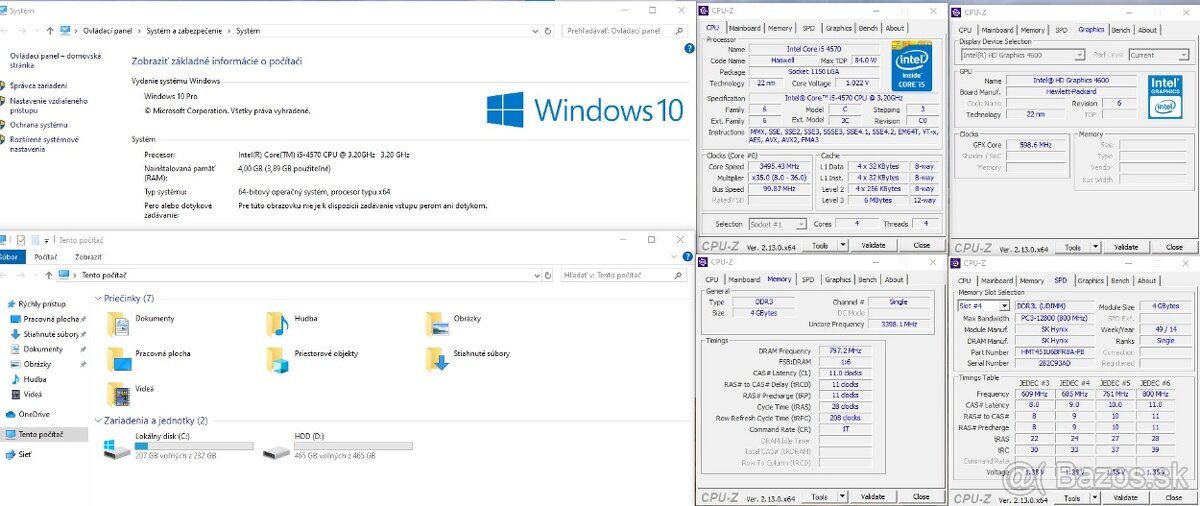Open the Obrázky folder icon in Priečinky
The width and height of the screenshot is (1200, 506).
[x=436, y=323]
